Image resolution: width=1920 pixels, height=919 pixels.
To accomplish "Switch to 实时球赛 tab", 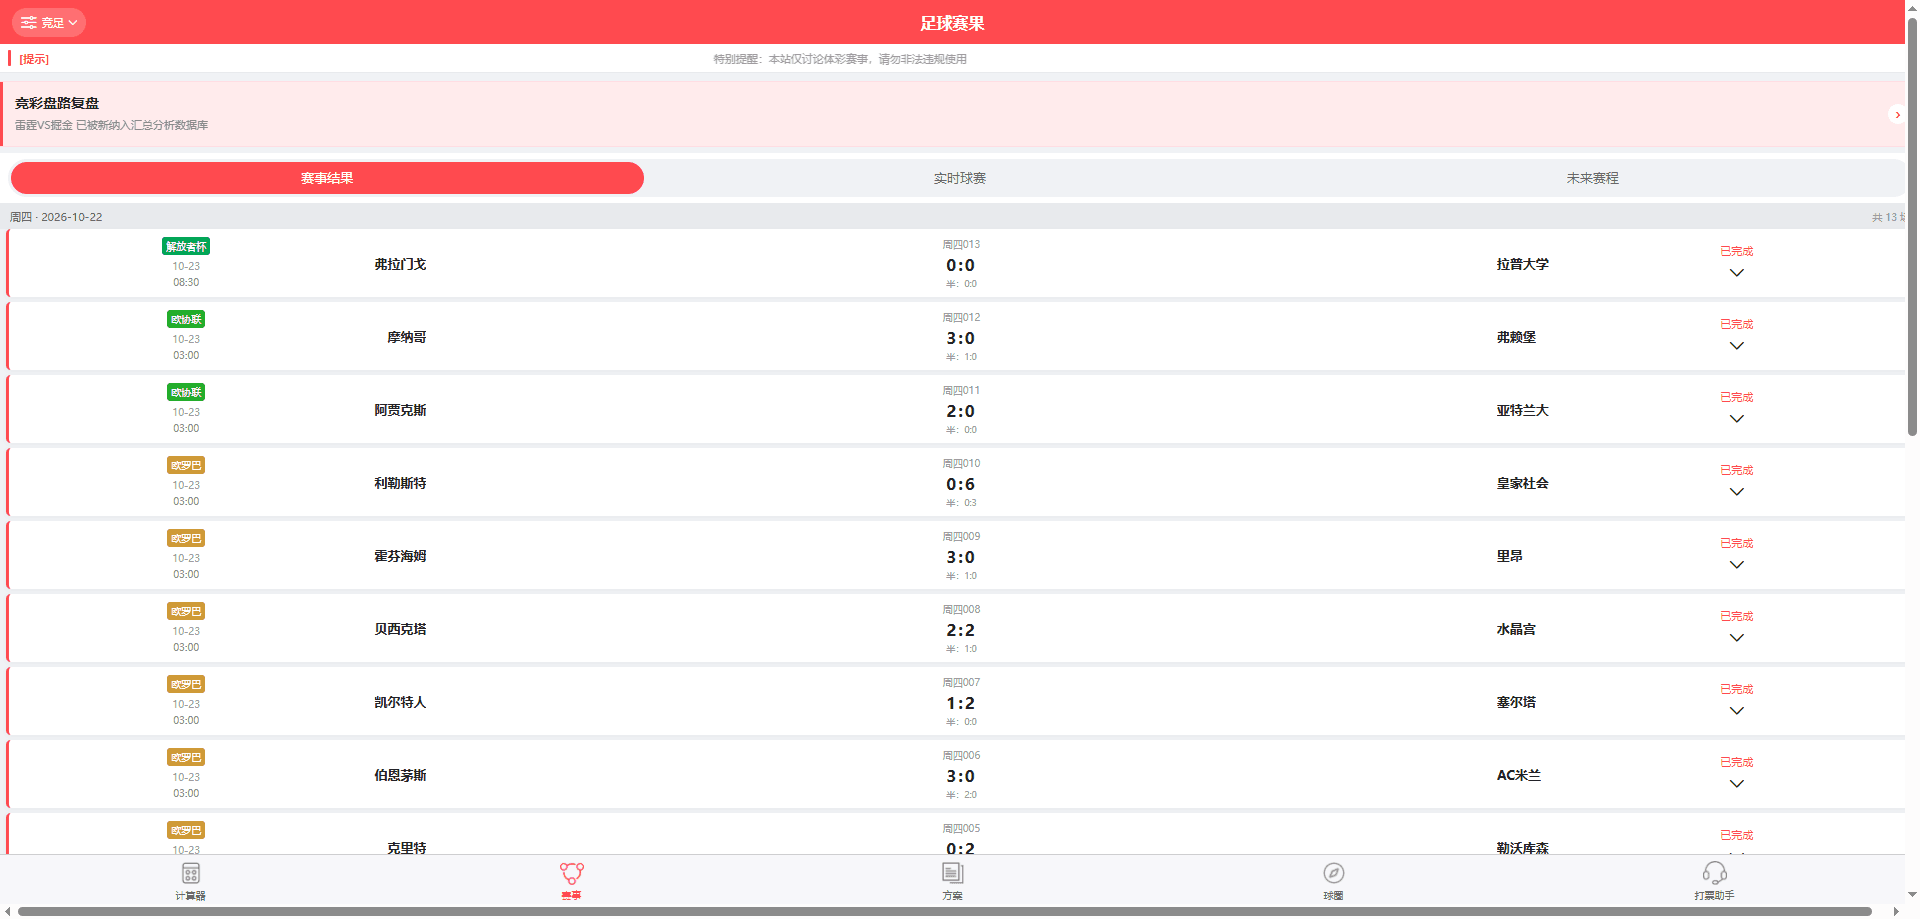I will pyautogui.click(x=960, y=178).
